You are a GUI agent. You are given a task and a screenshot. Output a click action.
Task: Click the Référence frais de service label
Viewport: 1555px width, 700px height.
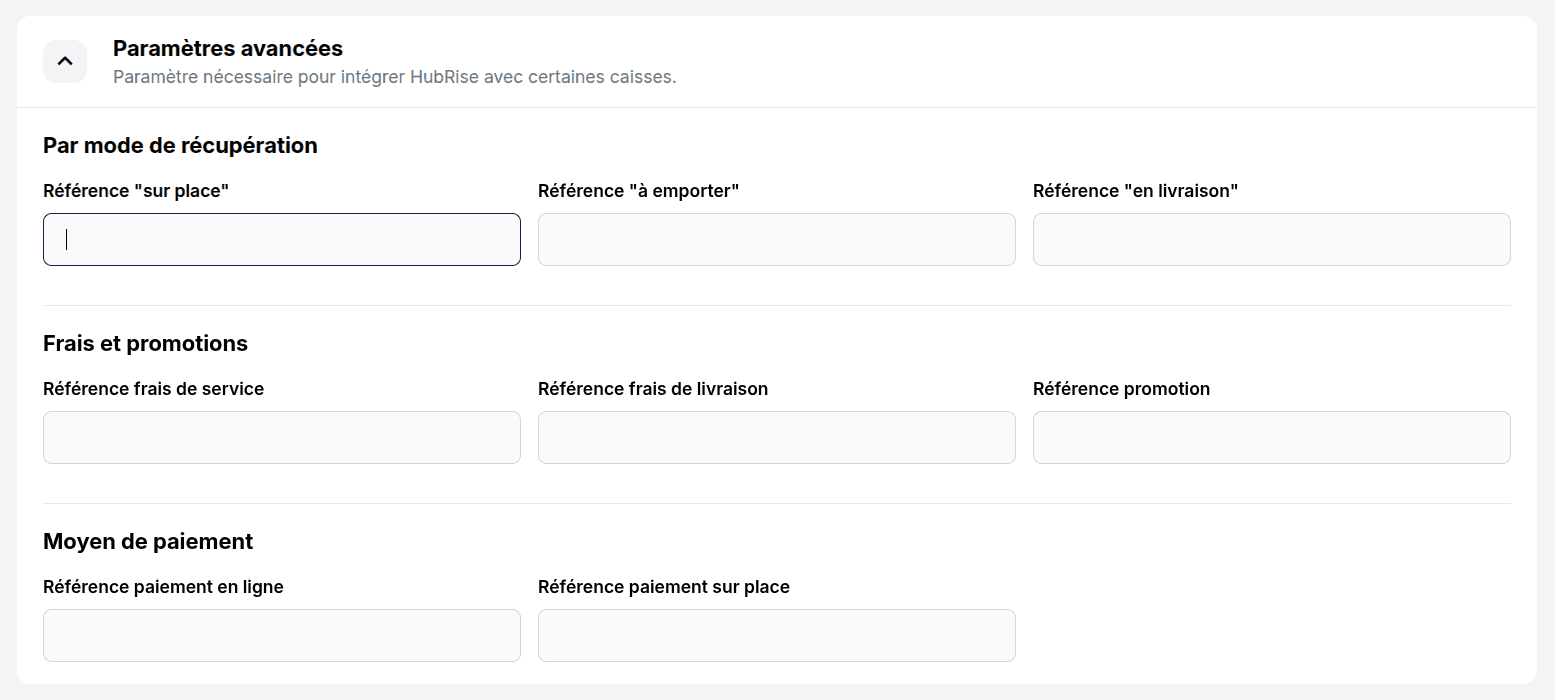coord(153,389)
